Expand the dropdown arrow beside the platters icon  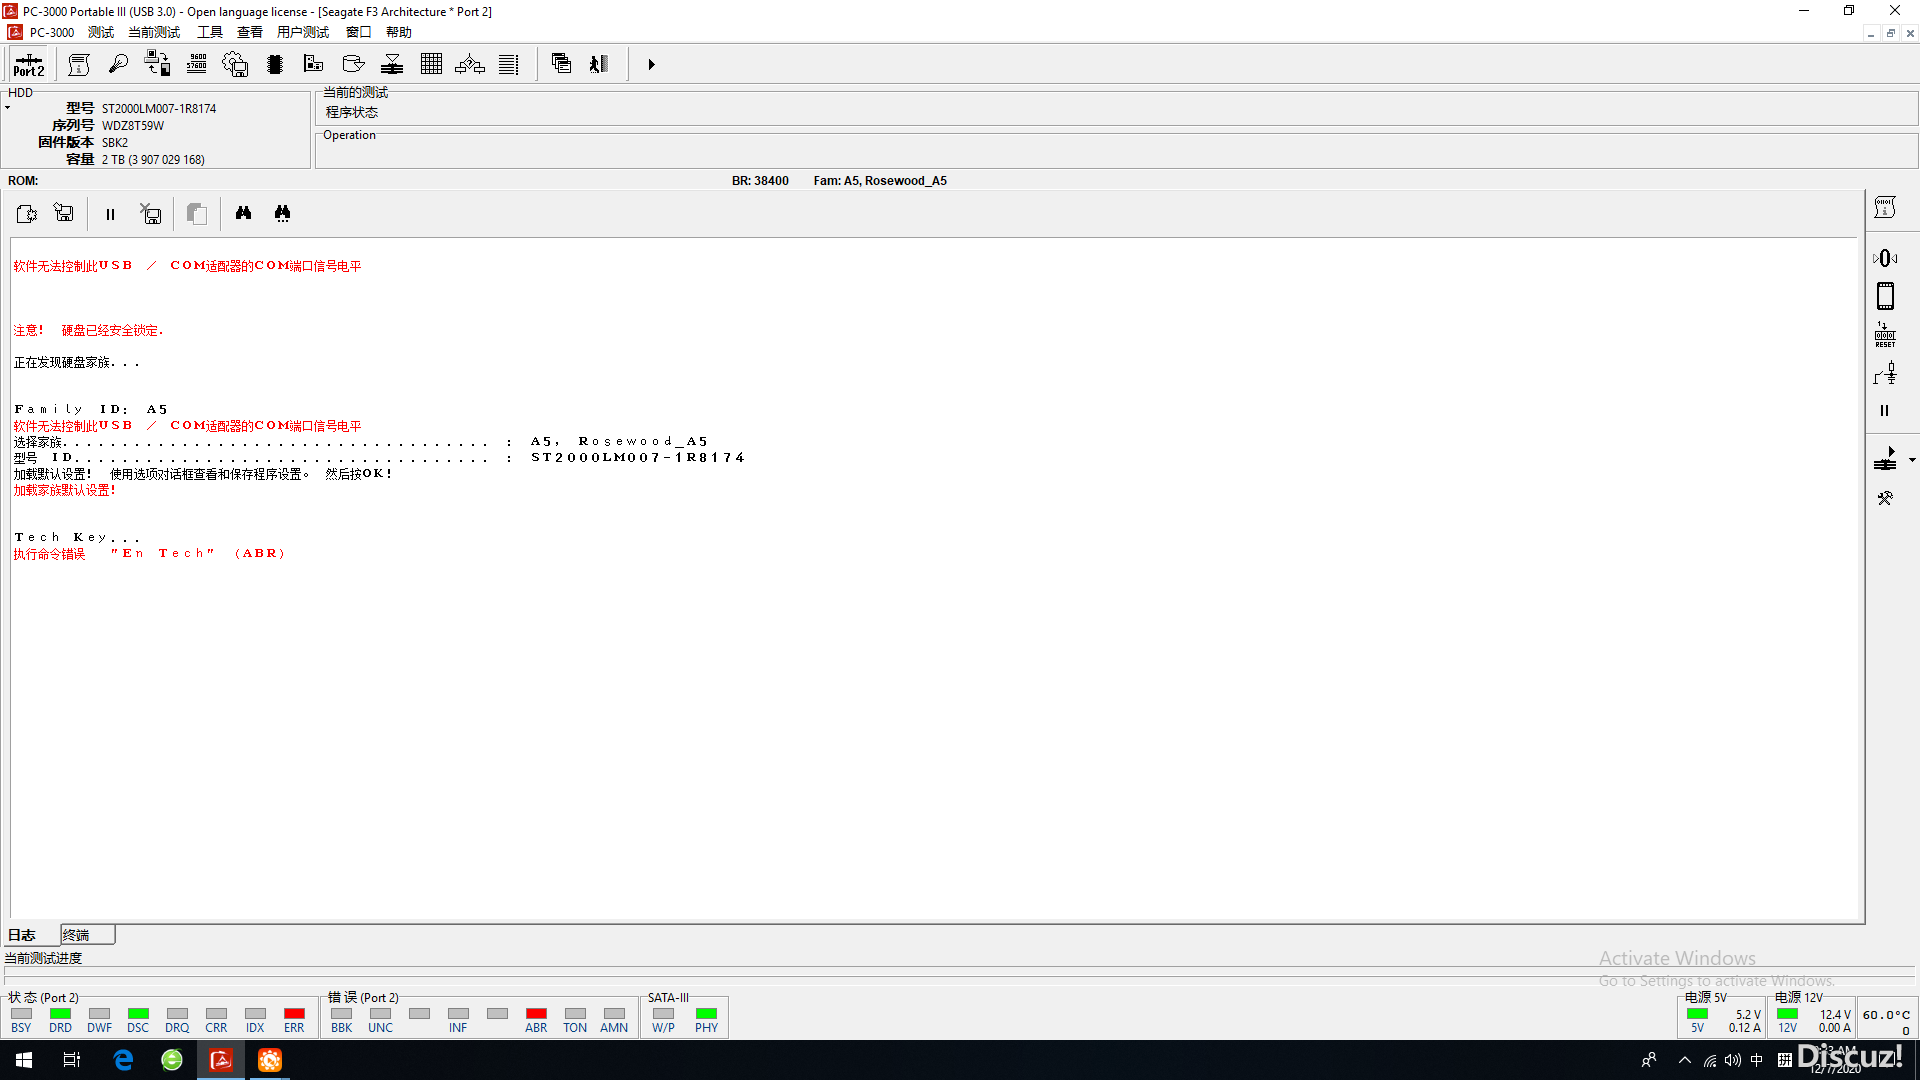coord(1912,460)
